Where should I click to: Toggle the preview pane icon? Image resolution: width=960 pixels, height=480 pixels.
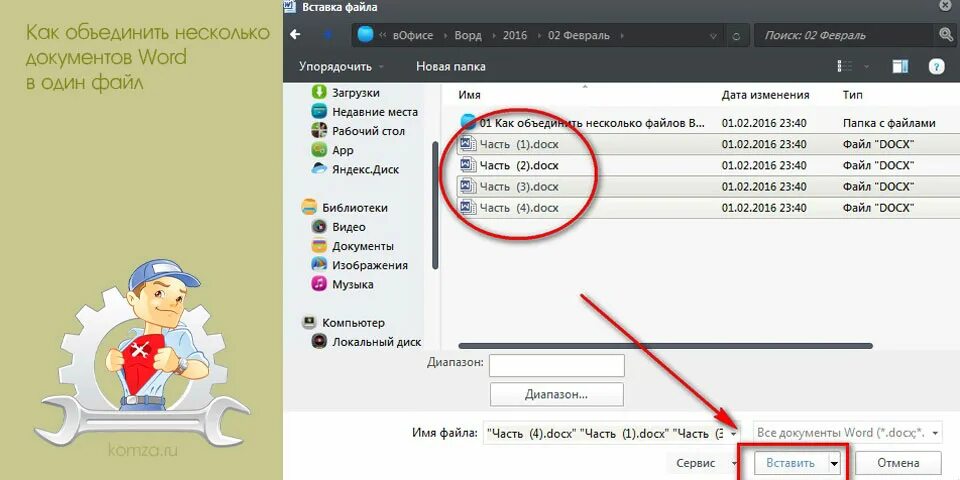[900, 66]
